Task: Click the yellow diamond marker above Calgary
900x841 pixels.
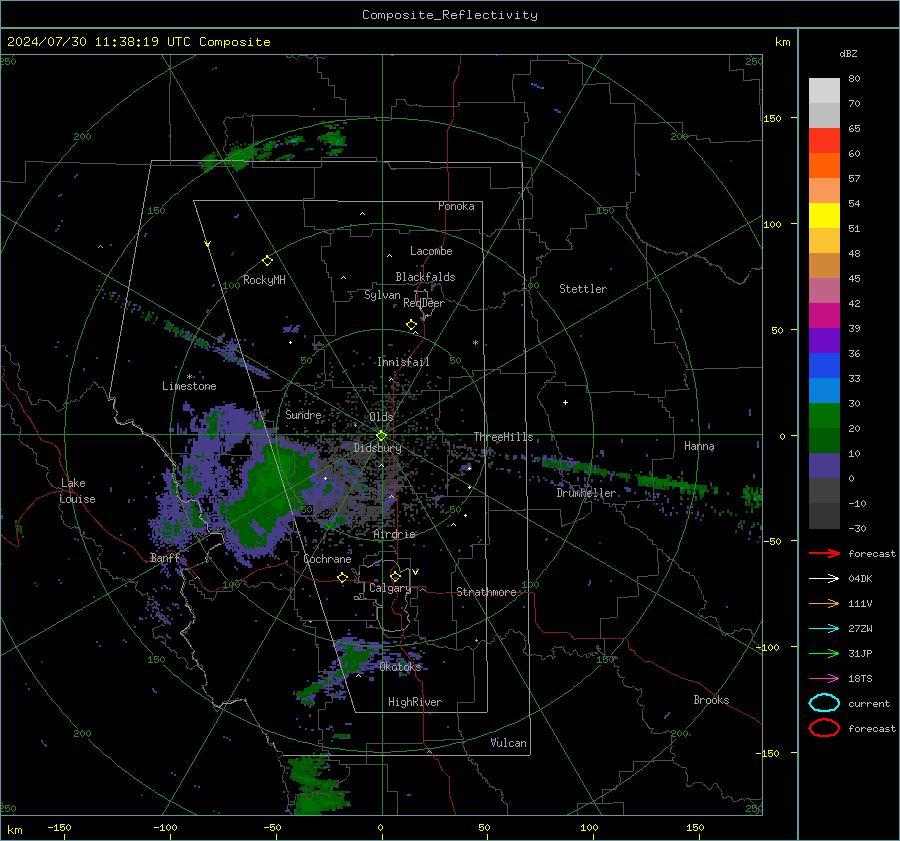Action: point(395,576)
